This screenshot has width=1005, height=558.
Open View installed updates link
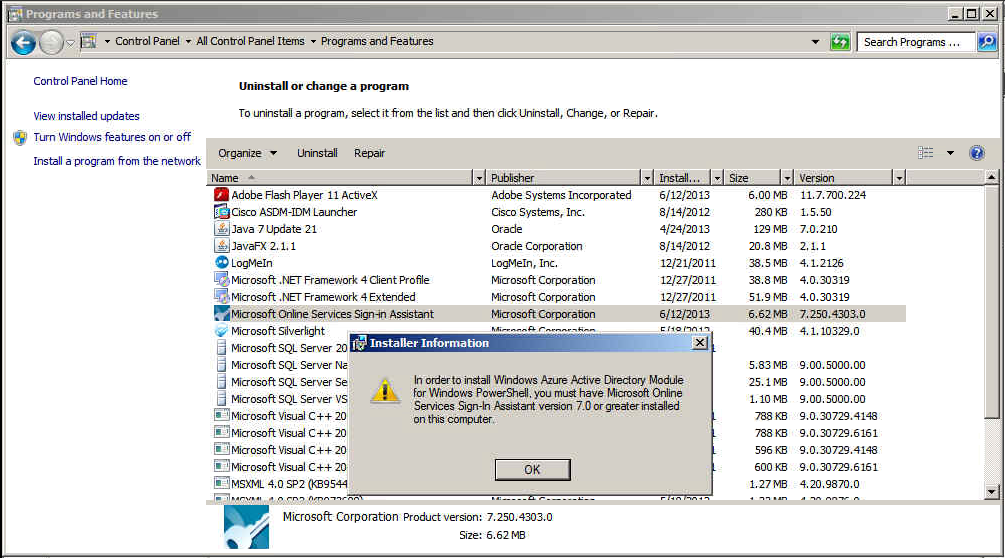pyautogui.click(x=87, y=116)
